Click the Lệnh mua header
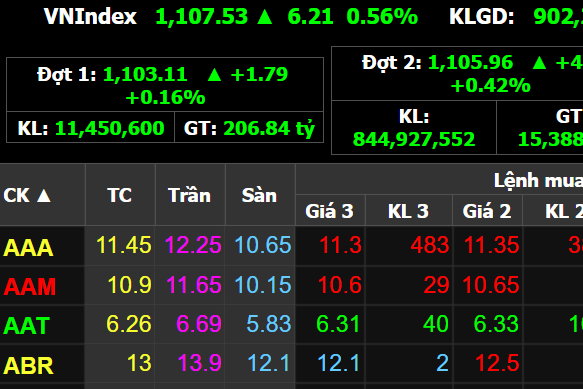The image size is (583, 389). [x=538, y=181]
